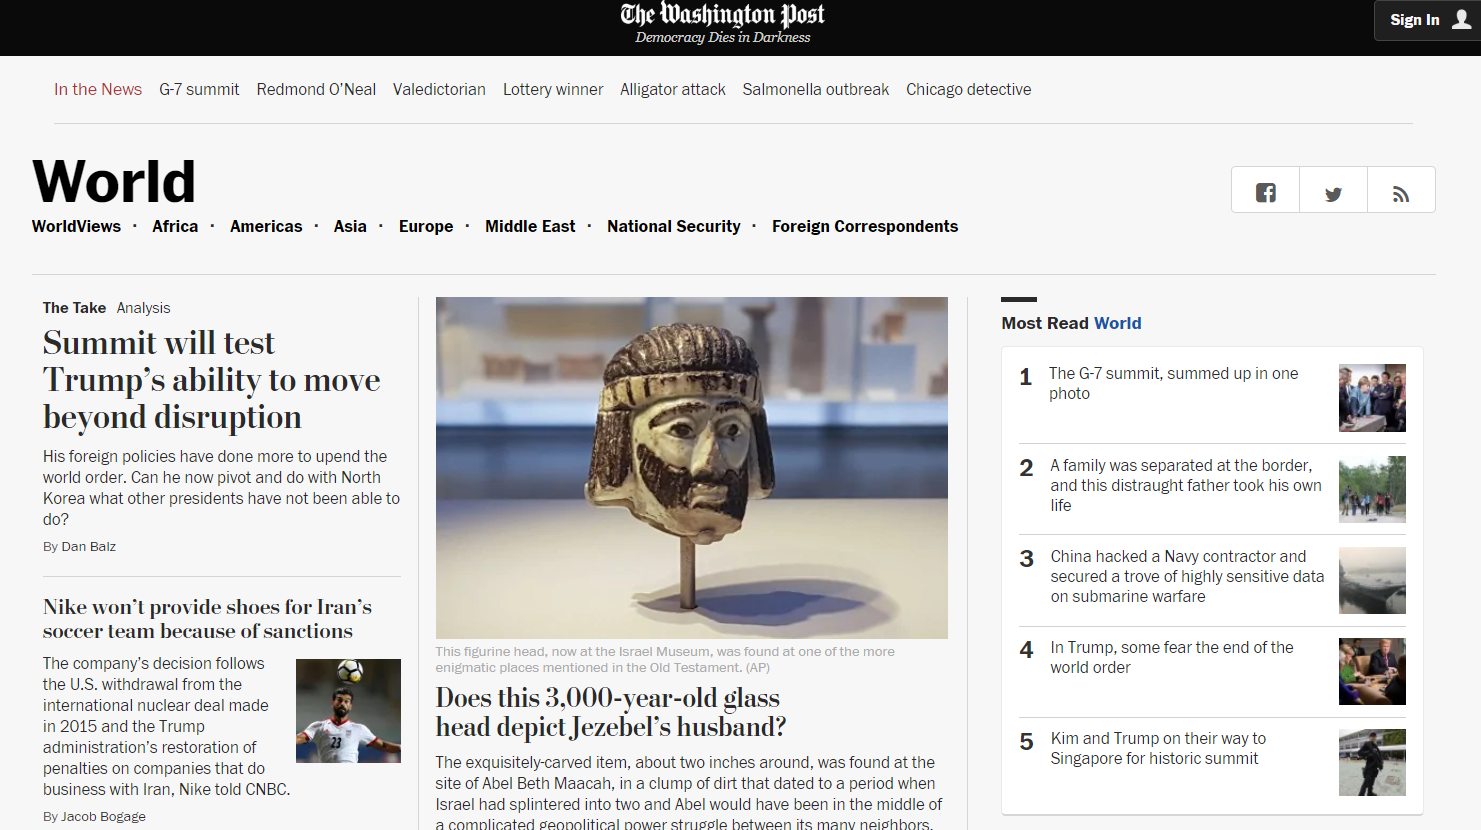Click the 'In the News' label
1481x830 pixels.
point(98,89)
